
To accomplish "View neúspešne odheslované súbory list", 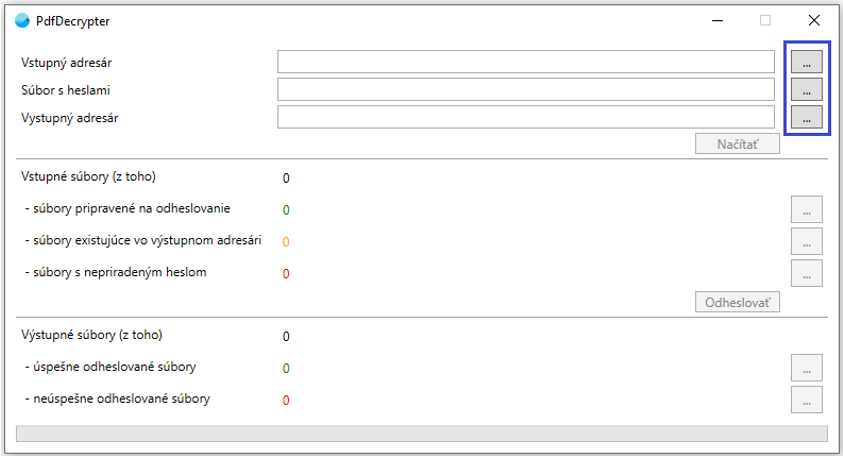I will [x=806, y=400].
